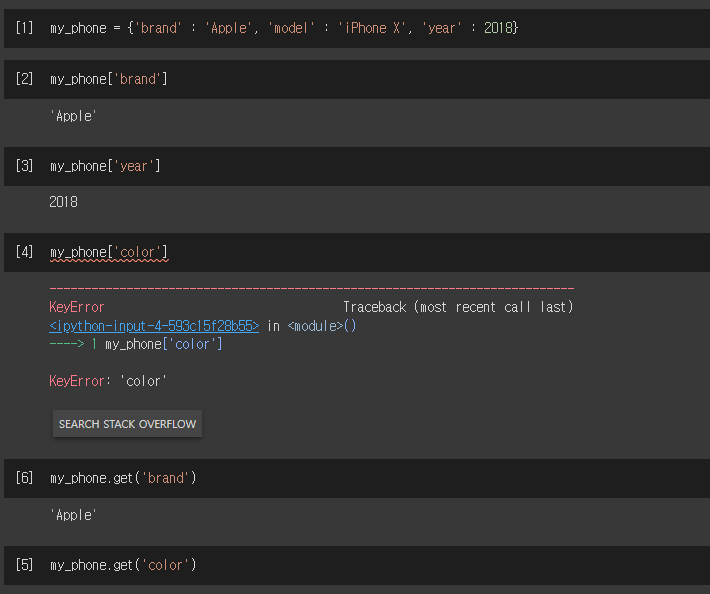The image size is (710, 594).
Task: Run cell with execution count [3]
Action: pyautogui.click(x=24, y=166)
